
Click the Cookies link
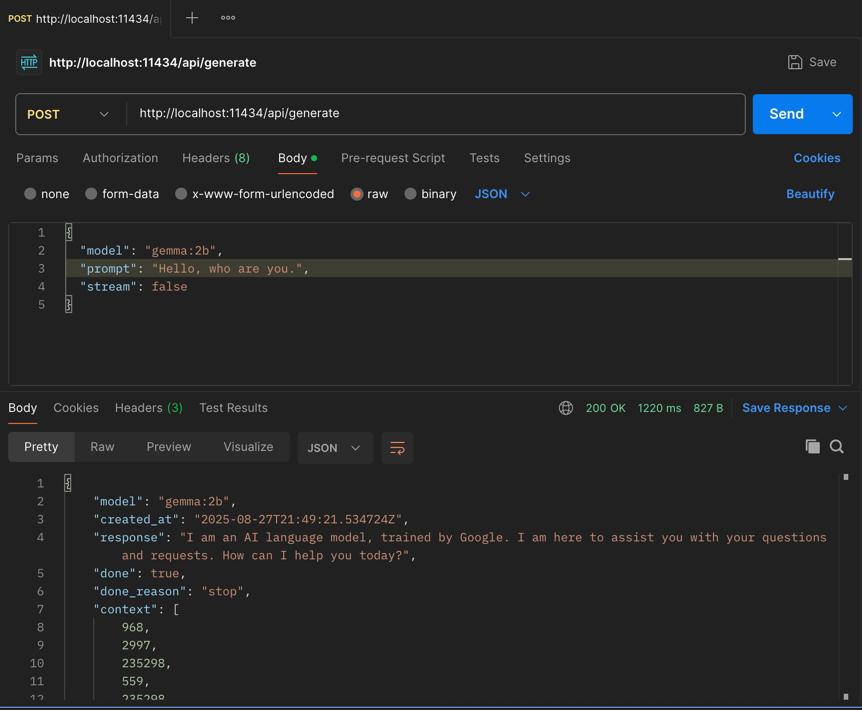point(817,158)
